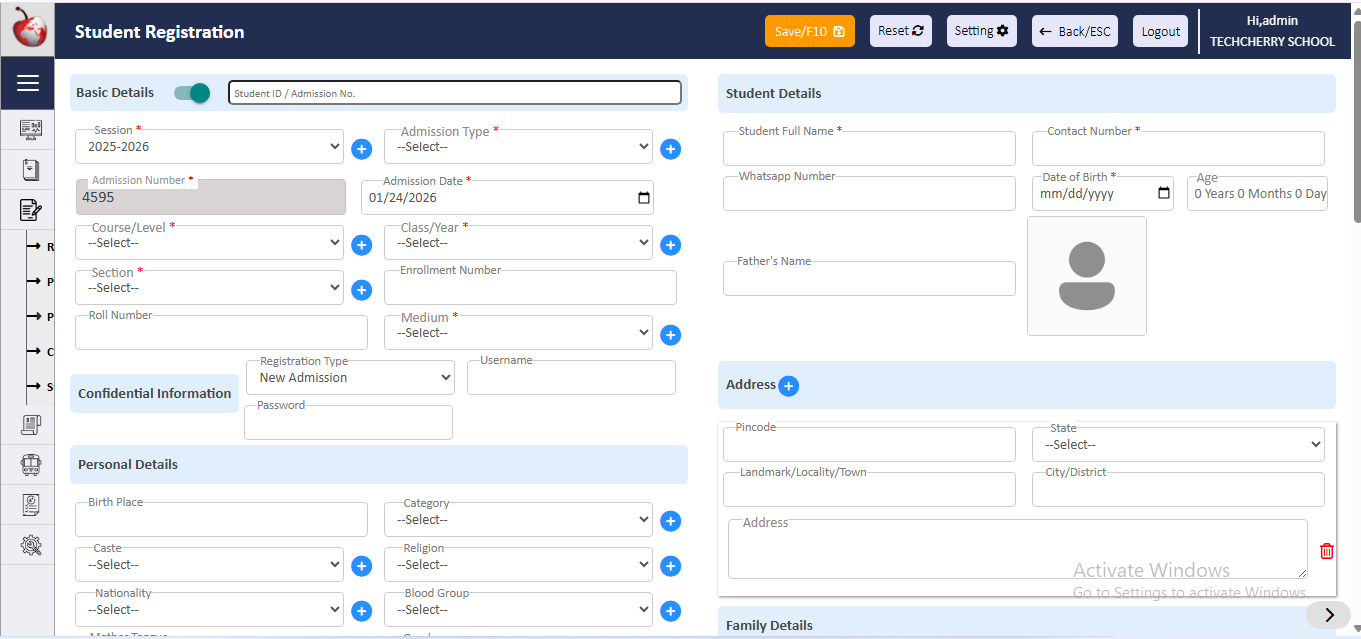Click the bus transport icon in sidebar
The height and width of the screenshot is (639, 1361).
(30, 465)
